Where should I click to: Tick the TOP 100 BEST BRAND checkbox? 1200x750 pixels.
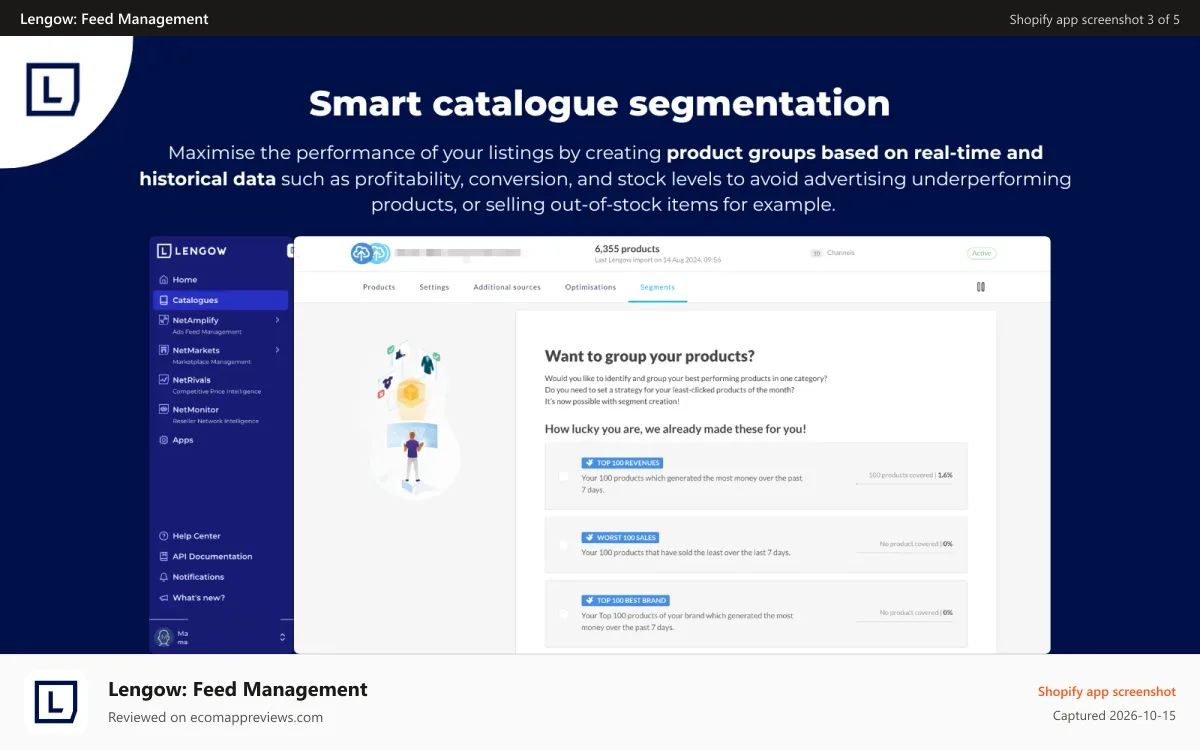(564, 614)
